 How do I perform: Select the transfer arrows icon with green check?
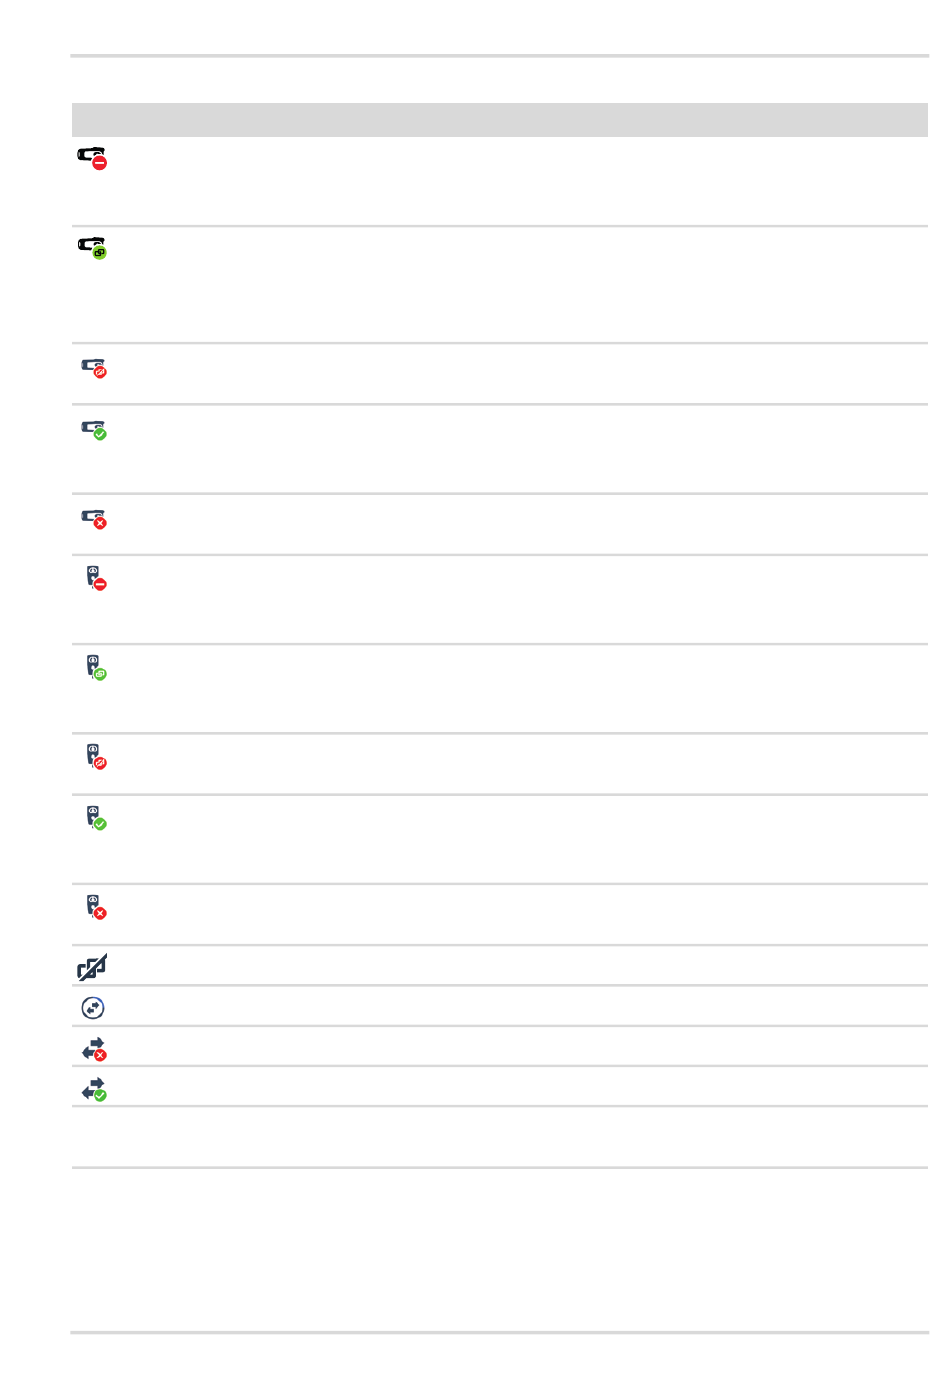click(94, 1089)
